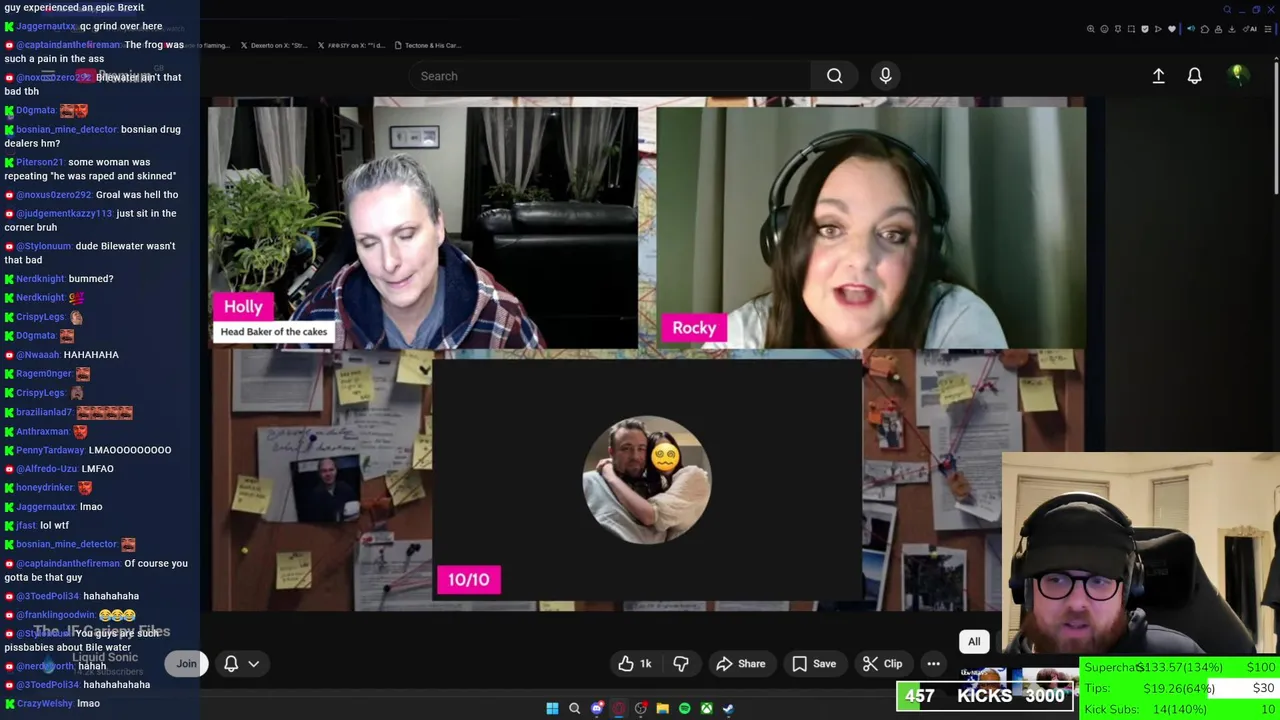Click chat message 'bosnian drug dealers hm?'
This screenshot has width=1280, height=720.
click(93, 136)
